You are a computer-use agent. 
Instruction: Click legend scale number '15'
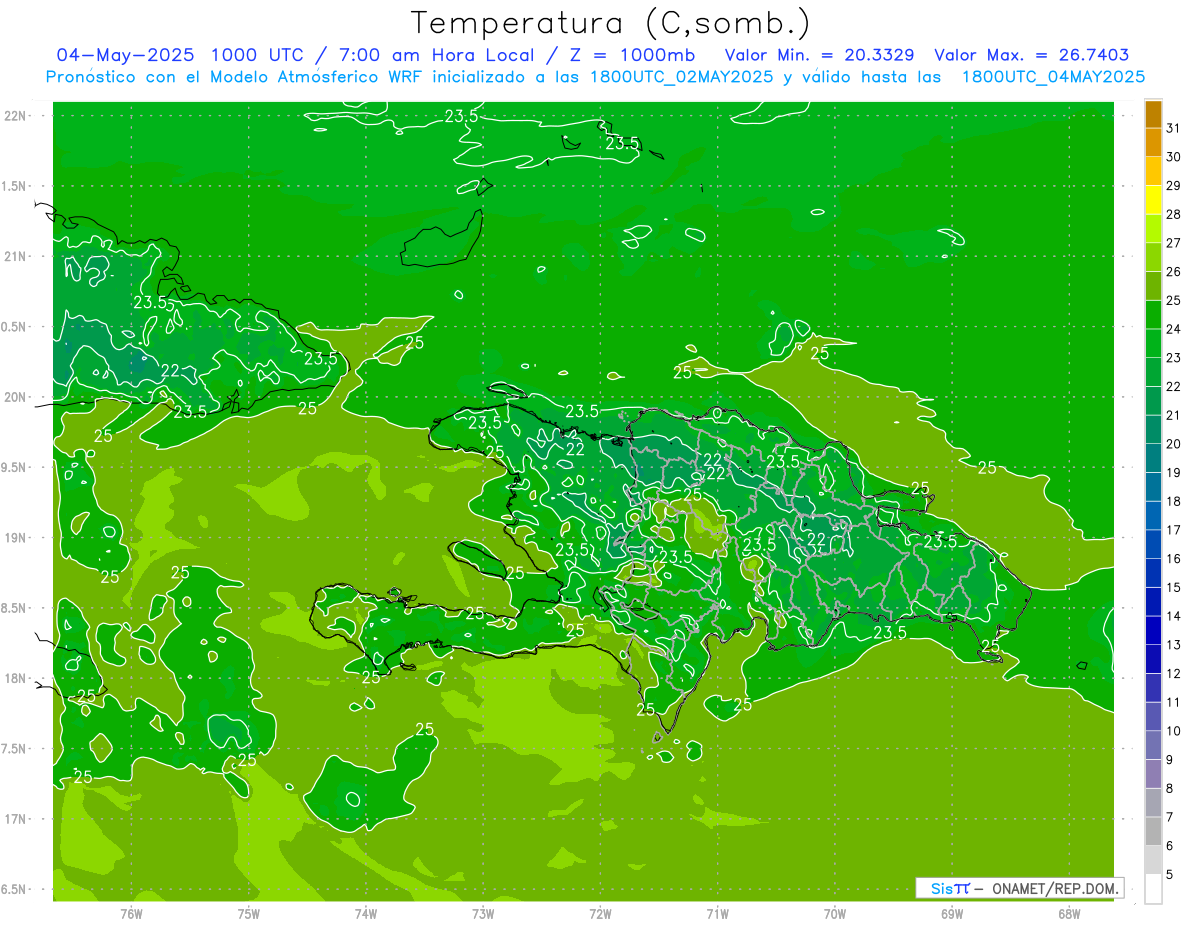pyautogui.click(x=1174, y=587)
